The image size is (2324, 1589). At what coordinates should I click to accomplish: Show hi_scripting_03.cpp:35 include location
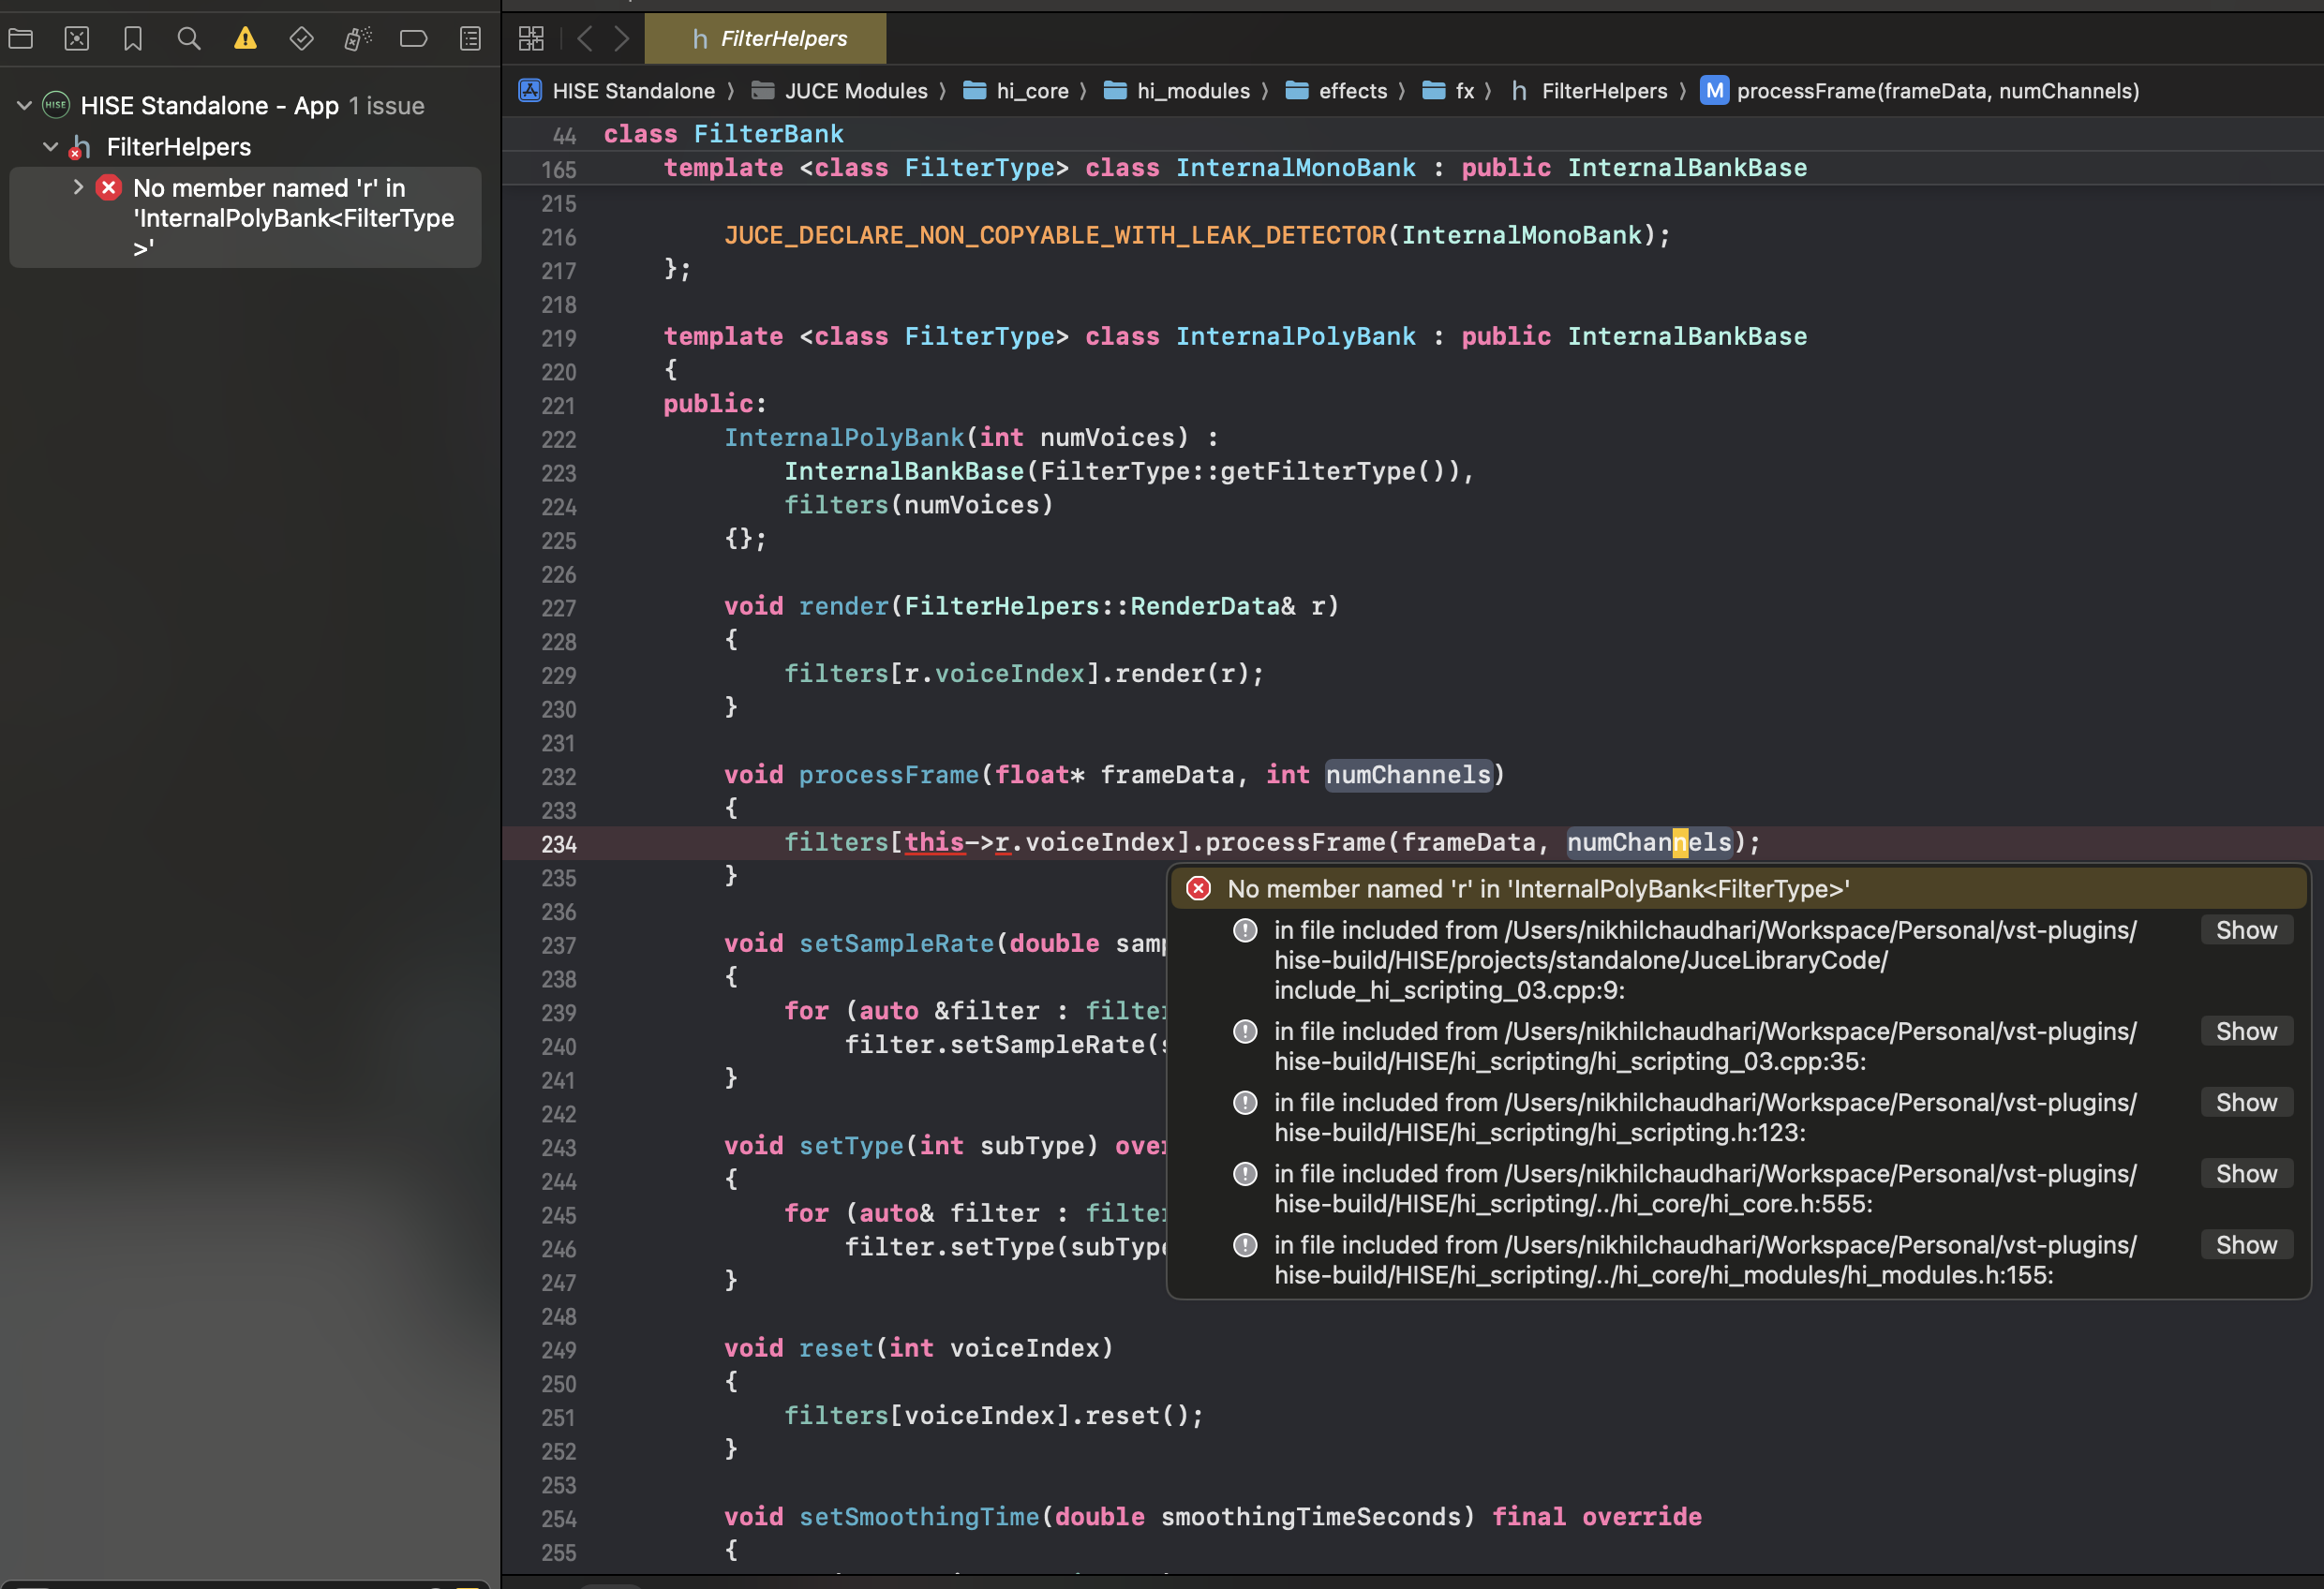coord(2246,1031)
